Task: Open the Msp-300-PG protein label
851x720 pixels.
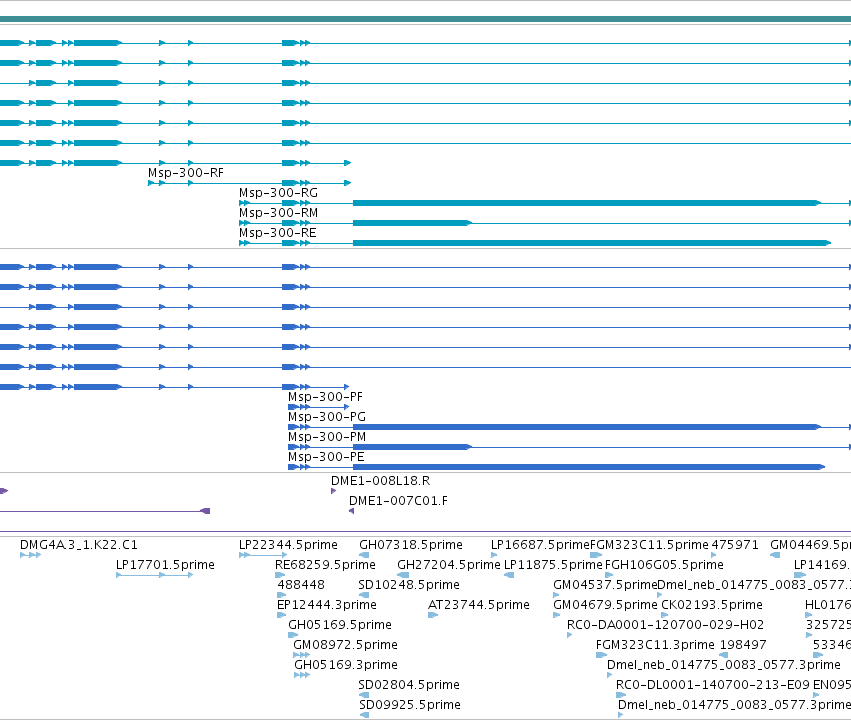Action: (327, 417)
